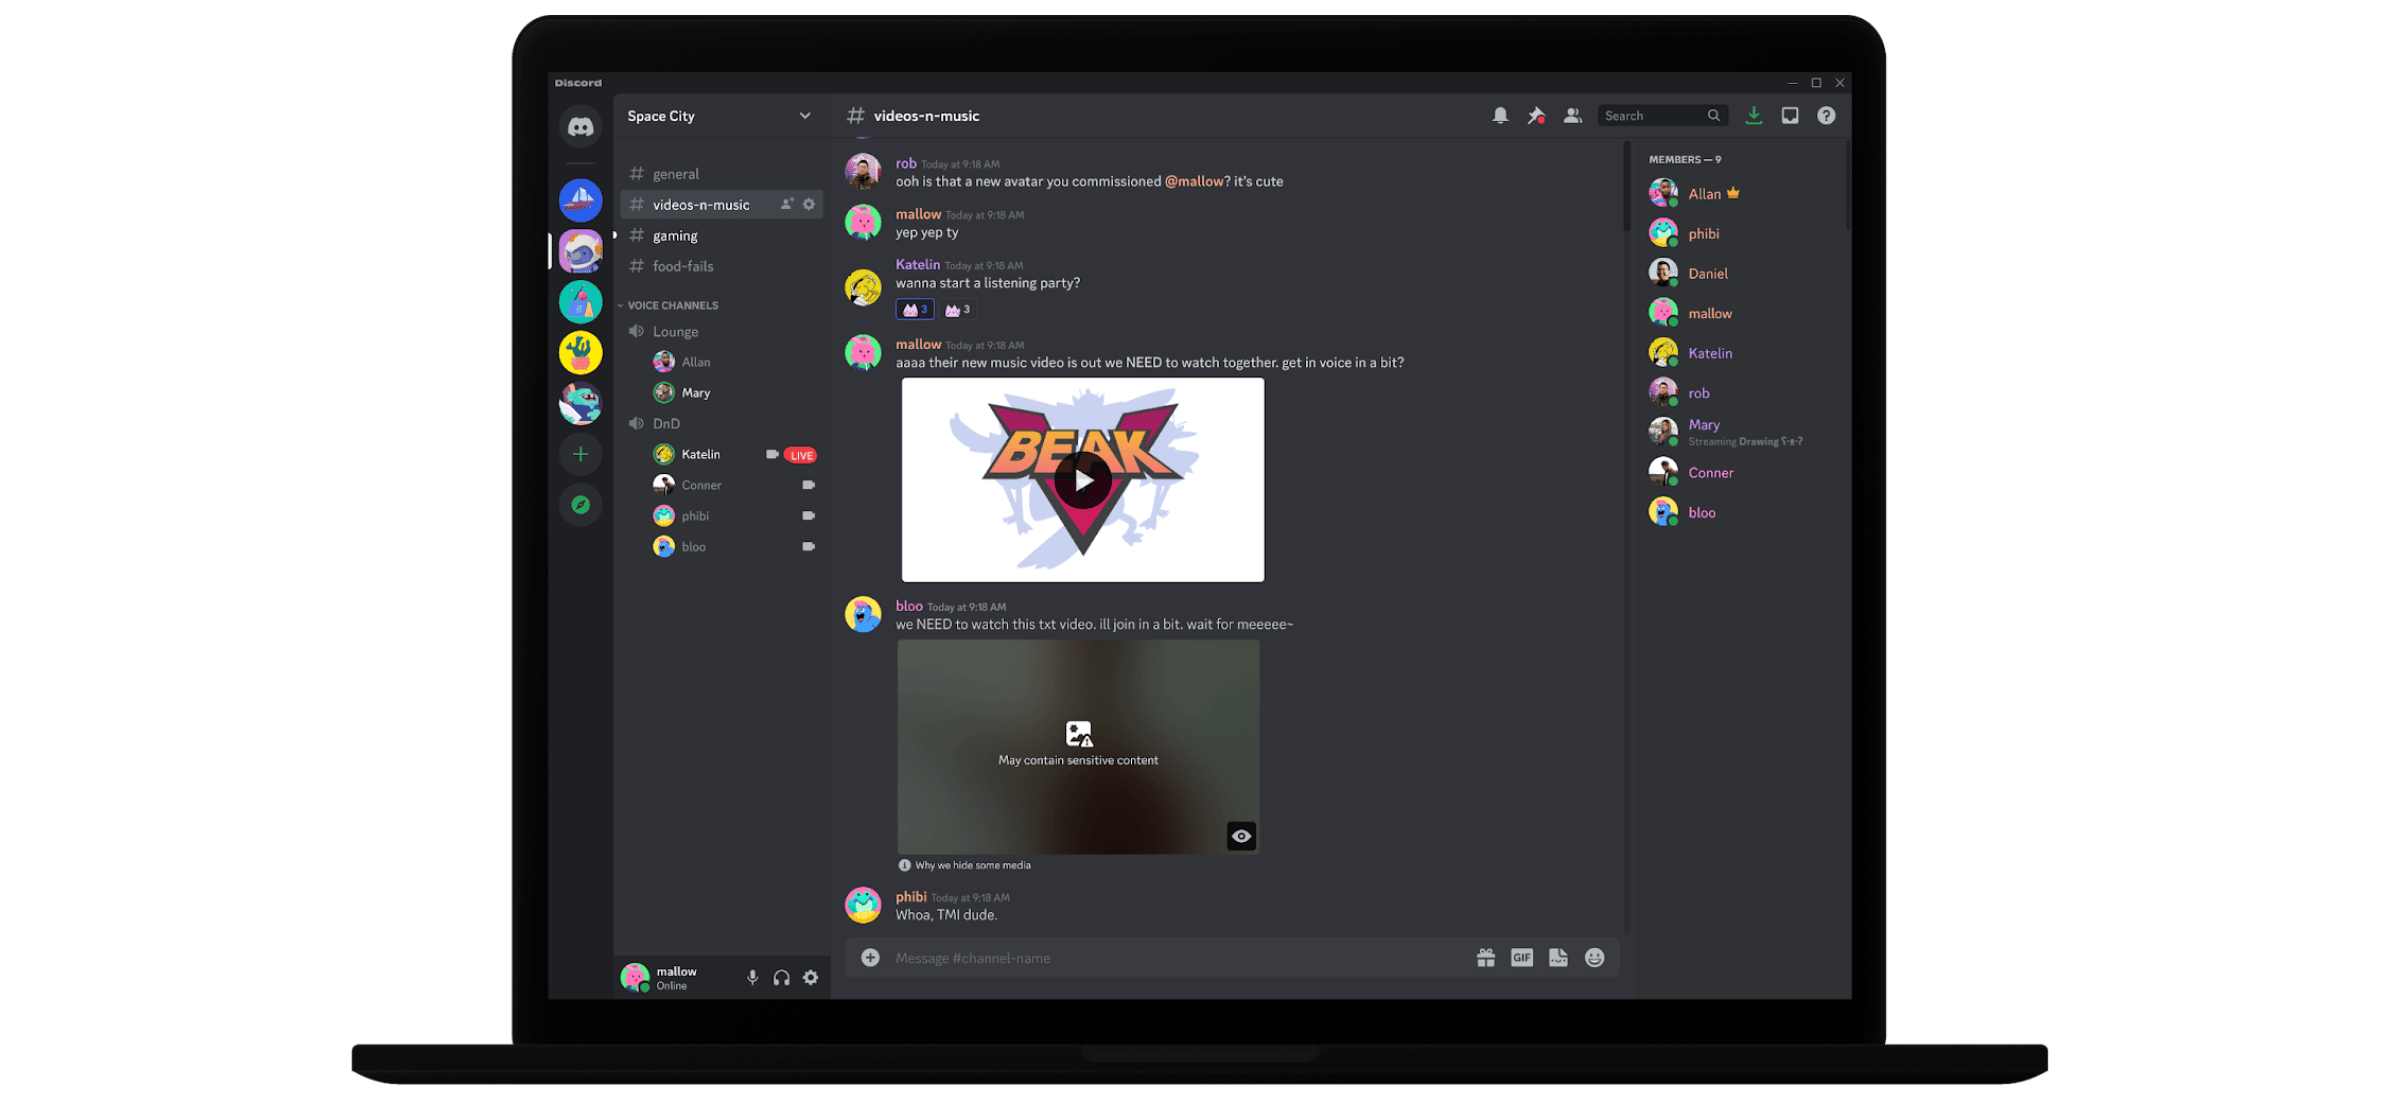This screenshot has height=1100, width=2400.
Task: Click the green Add a Server plus icon
Action: pos(580,454)
